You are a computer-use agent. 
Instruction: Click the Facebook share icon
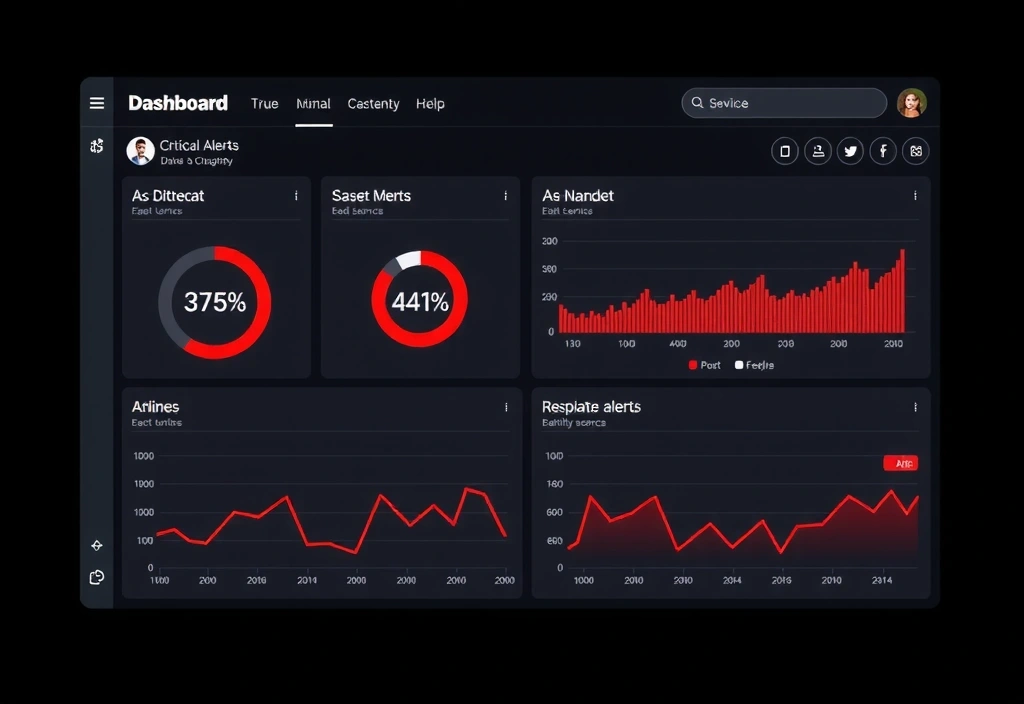(x=883, y=151)
